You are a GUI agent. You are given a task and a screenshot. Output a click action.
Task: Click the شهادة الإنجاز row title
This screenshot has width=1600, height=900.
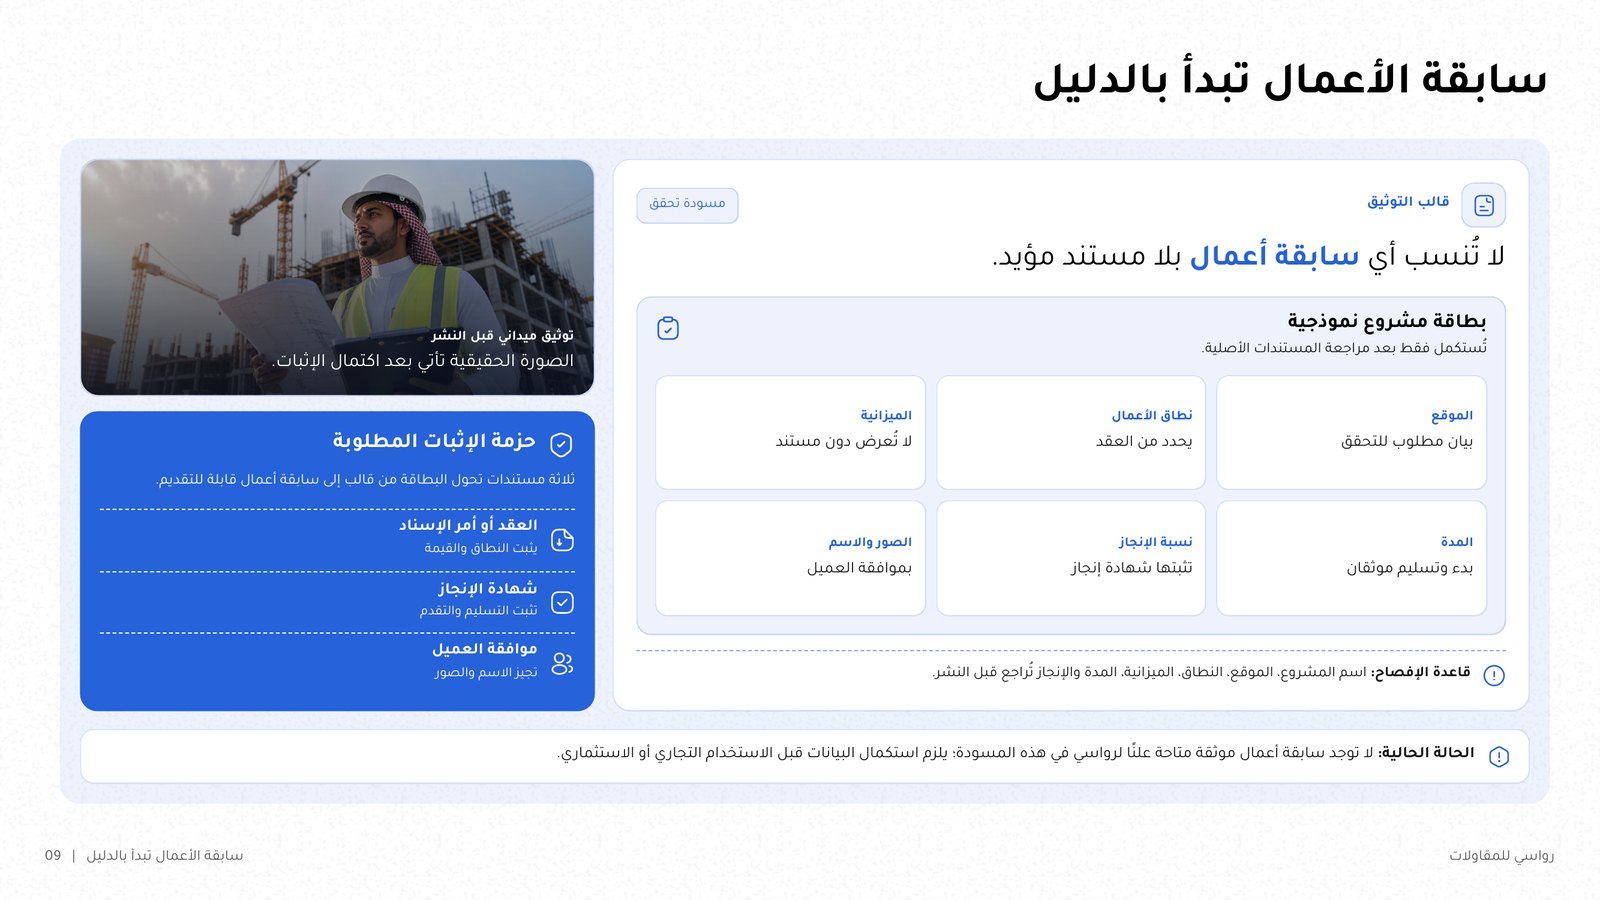pos(487,588)
